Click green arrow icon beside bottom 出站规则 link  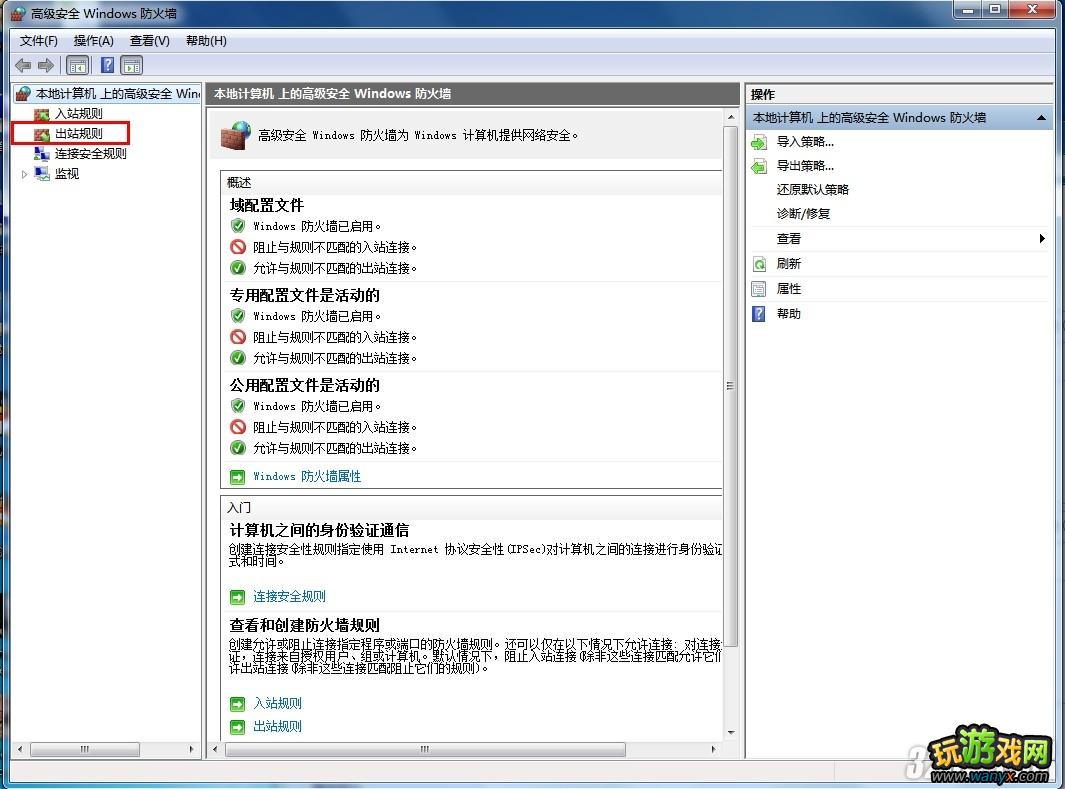[237, 728]
